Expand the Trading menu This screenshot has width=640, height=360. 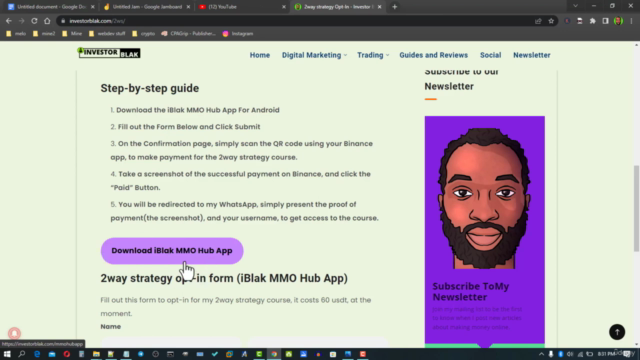tap(373, 55)
